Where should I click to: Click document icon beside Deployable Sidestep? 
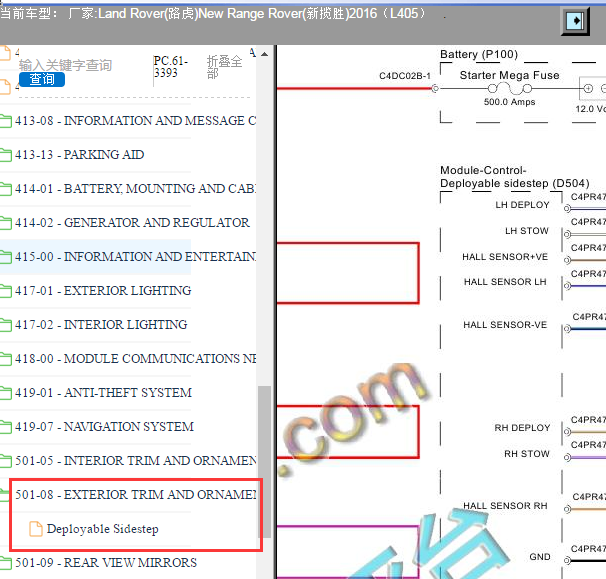(36, 529)
